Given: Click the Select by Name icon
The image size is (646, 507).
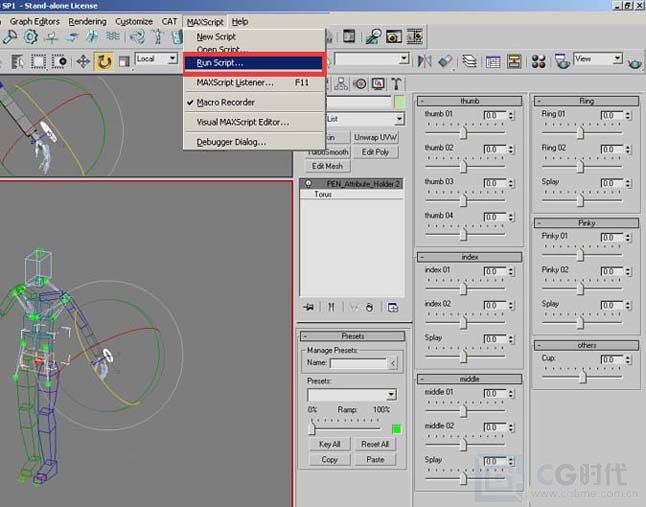Looking at the screenshot, I should [x=17, y=62].
